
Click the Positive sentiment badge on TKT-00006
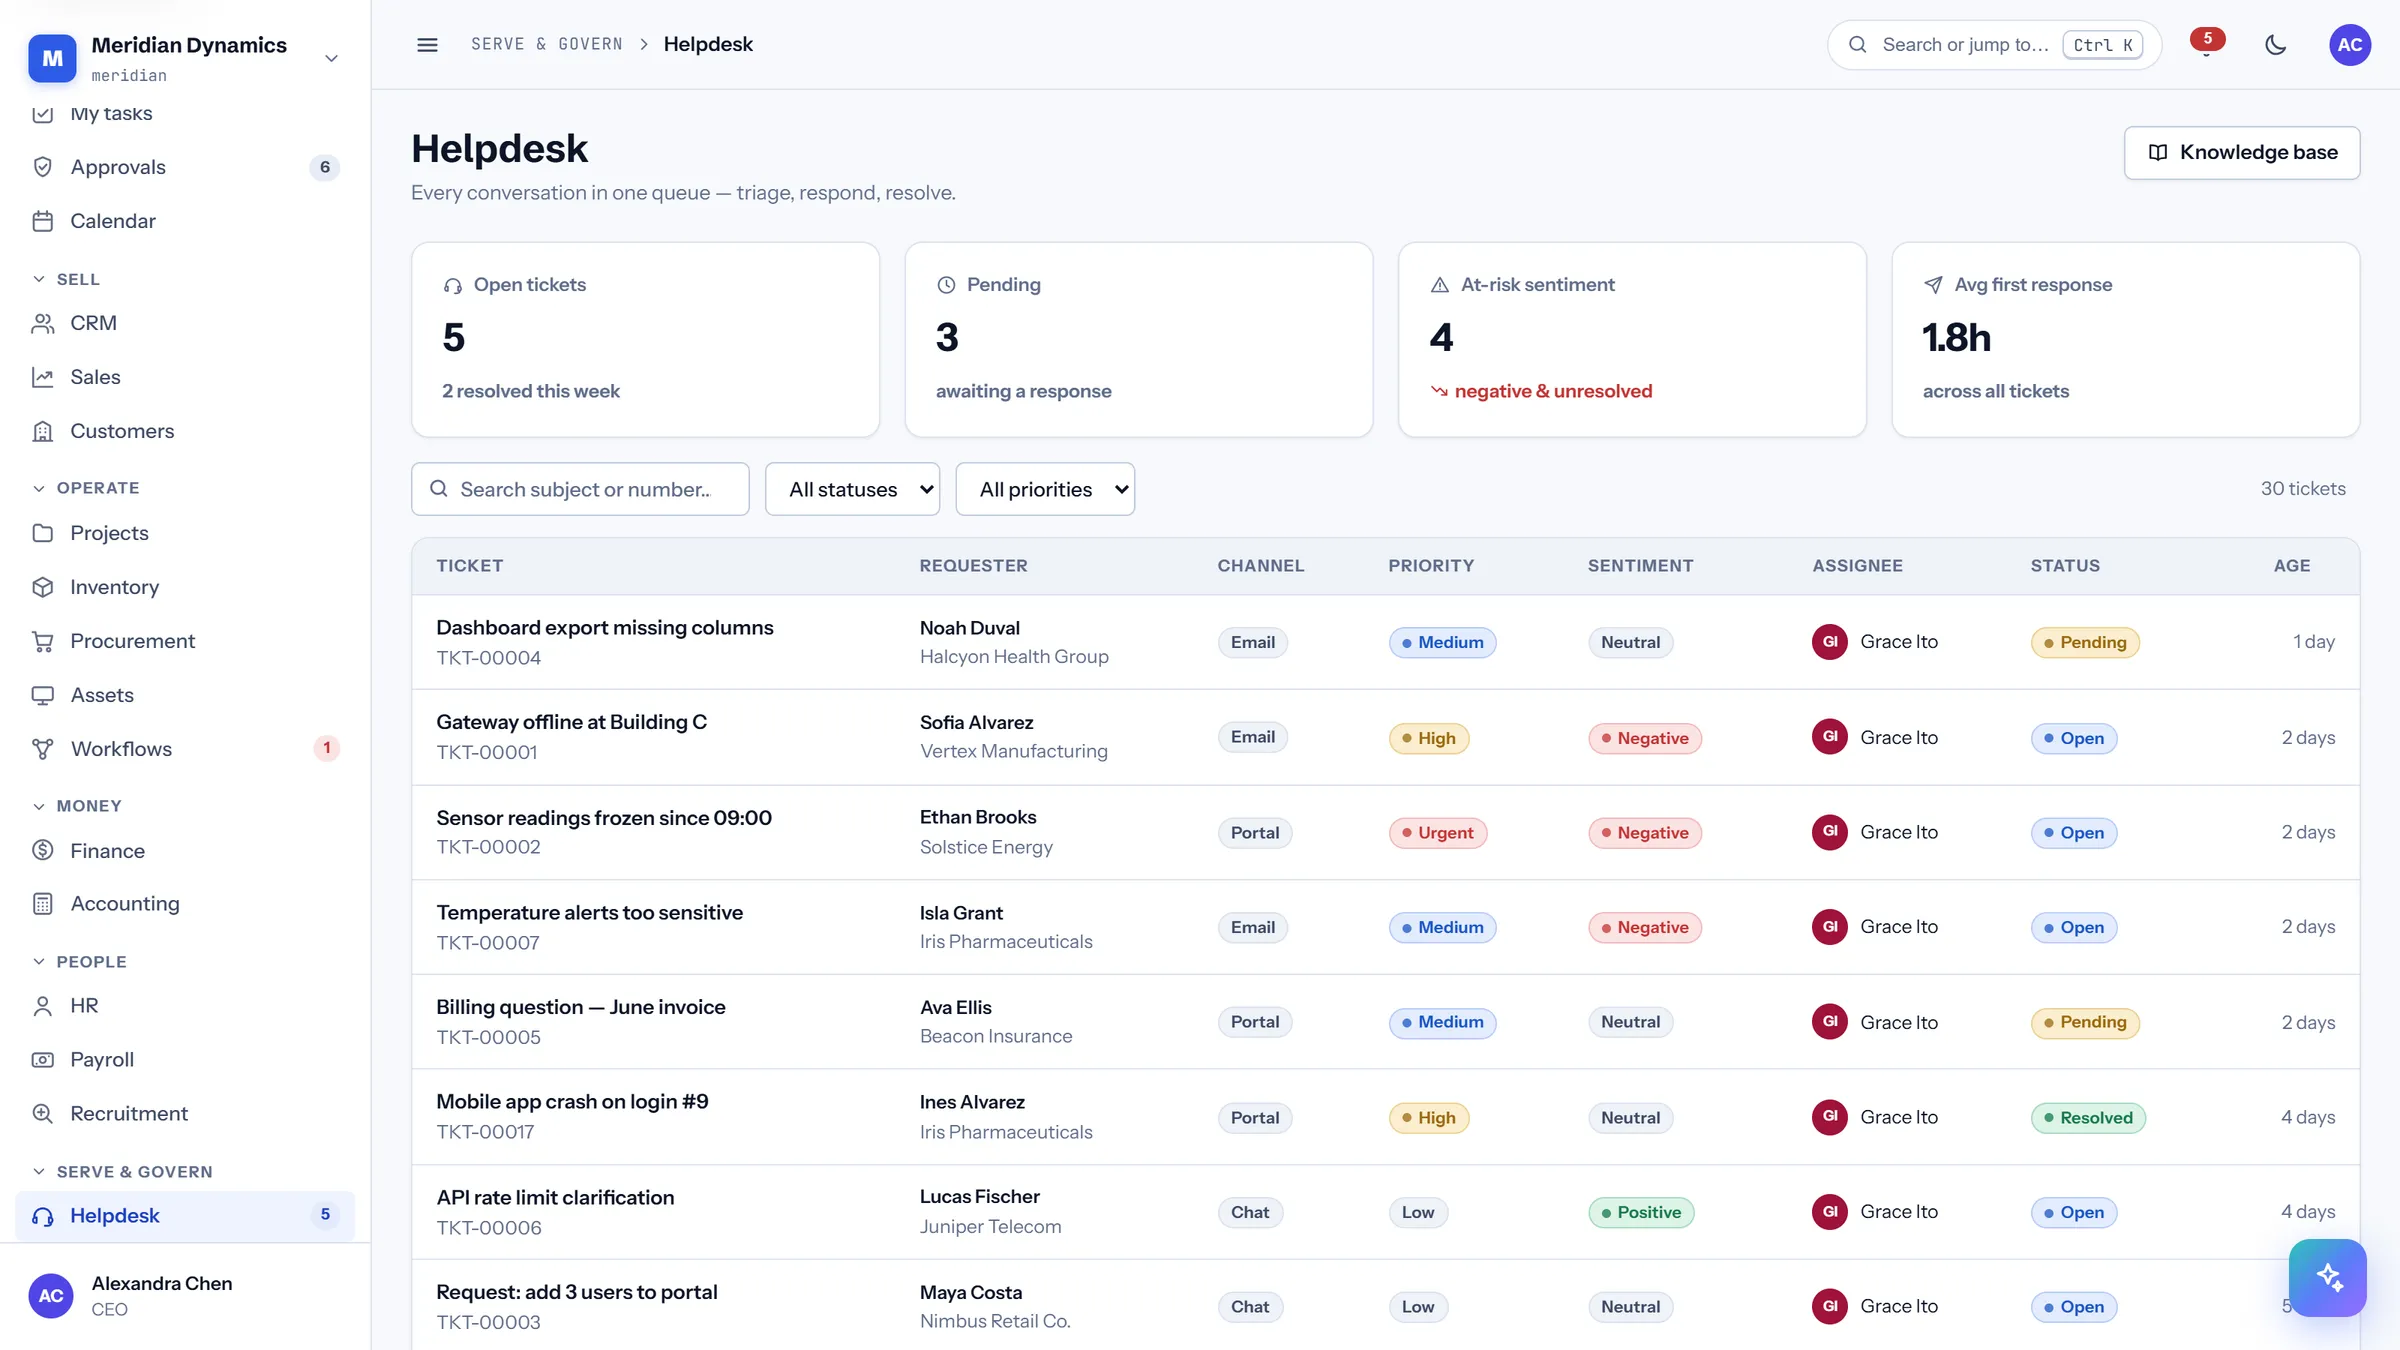[x=1641, y=1213]
